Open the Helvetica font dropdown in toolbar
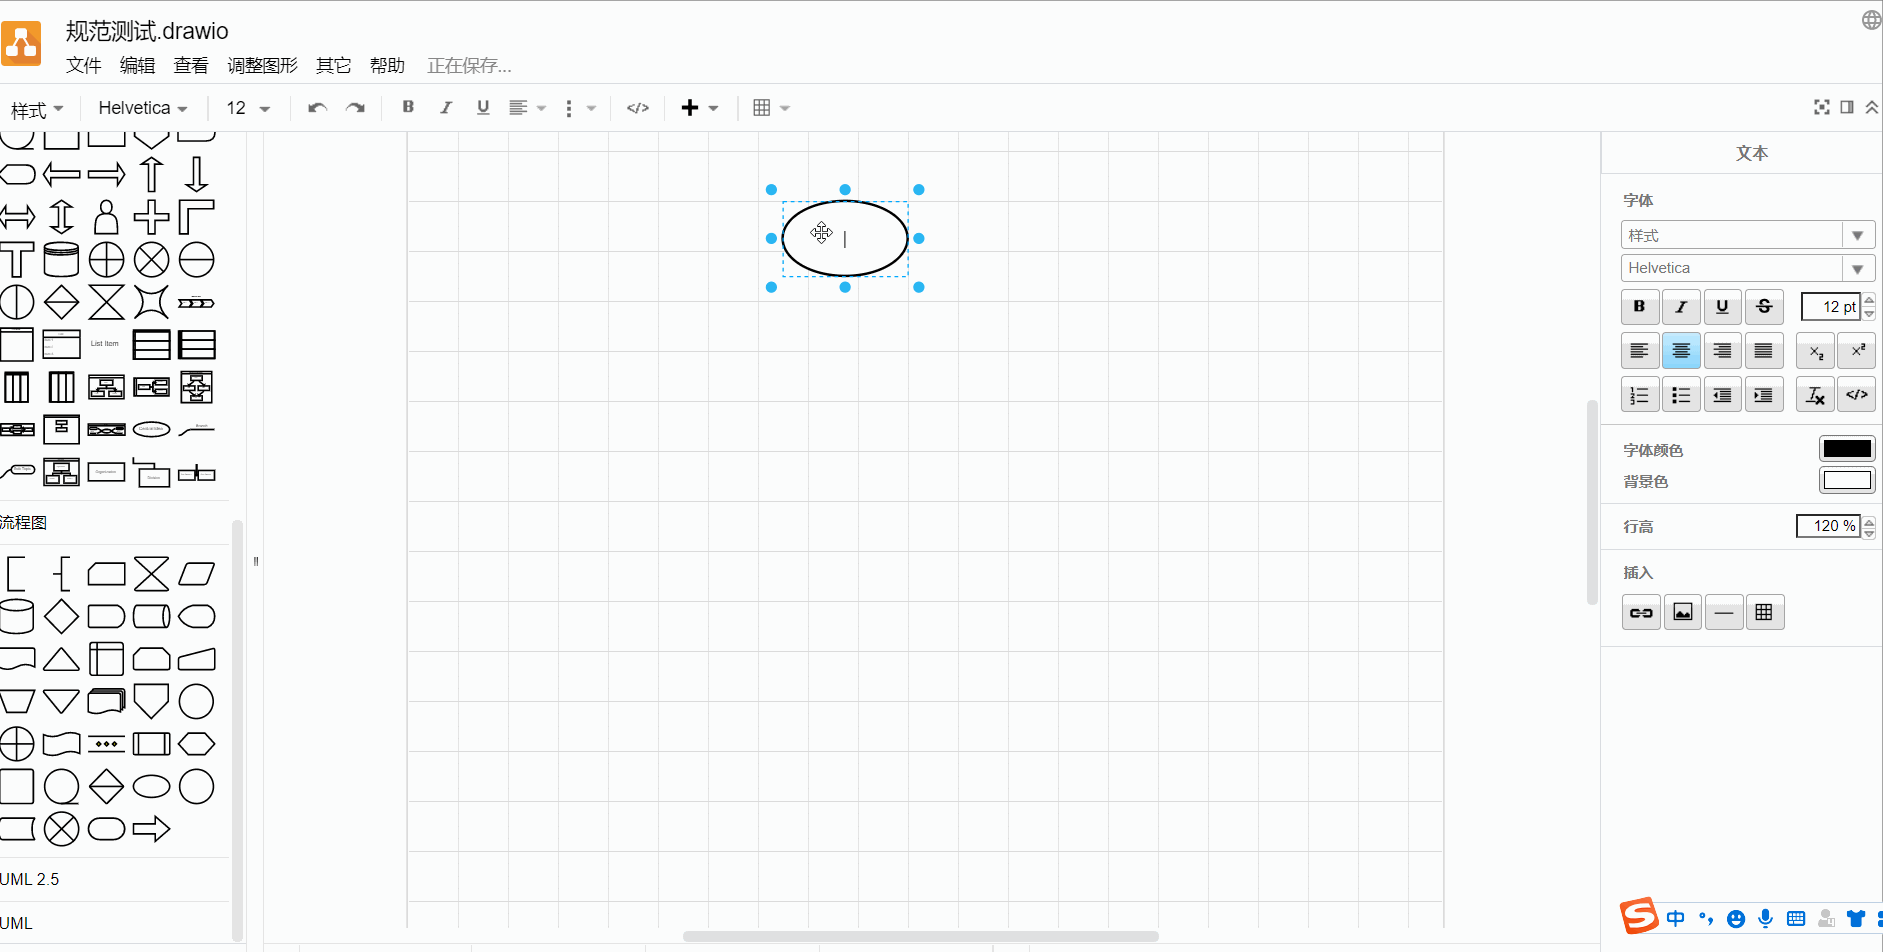This screenshot has height=952, width=1883. coord(142,108)
